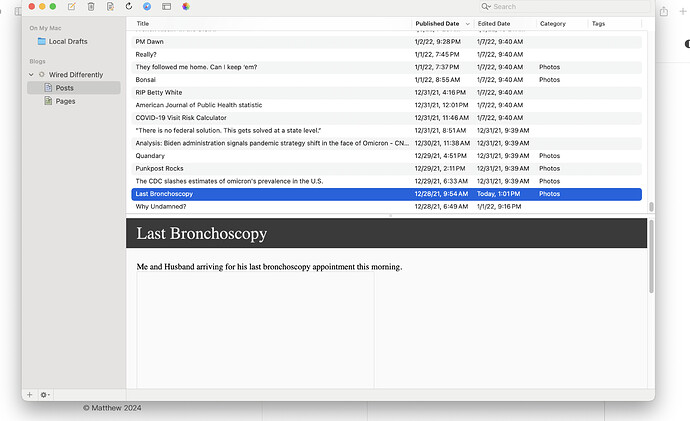
Task: Open the Photos media browser icon
Action: point(185,7)
